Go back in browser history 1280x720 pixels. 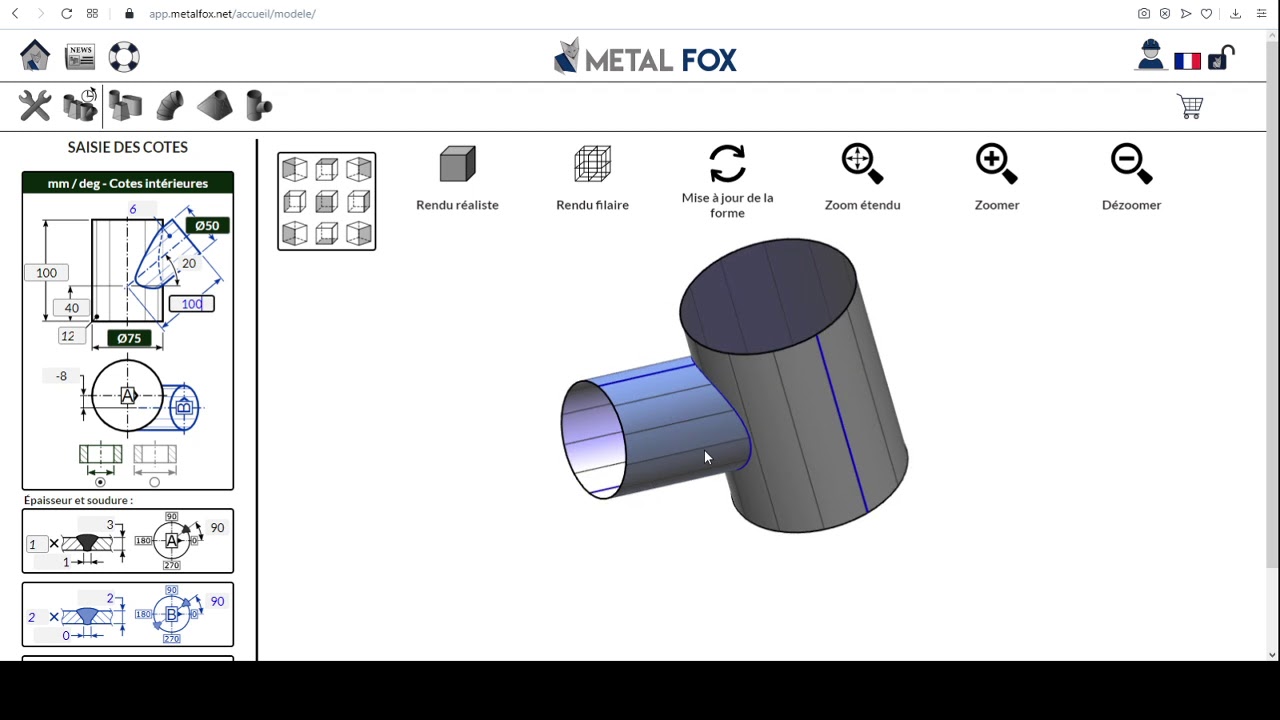pyautogui.click(x=14, y=14)
